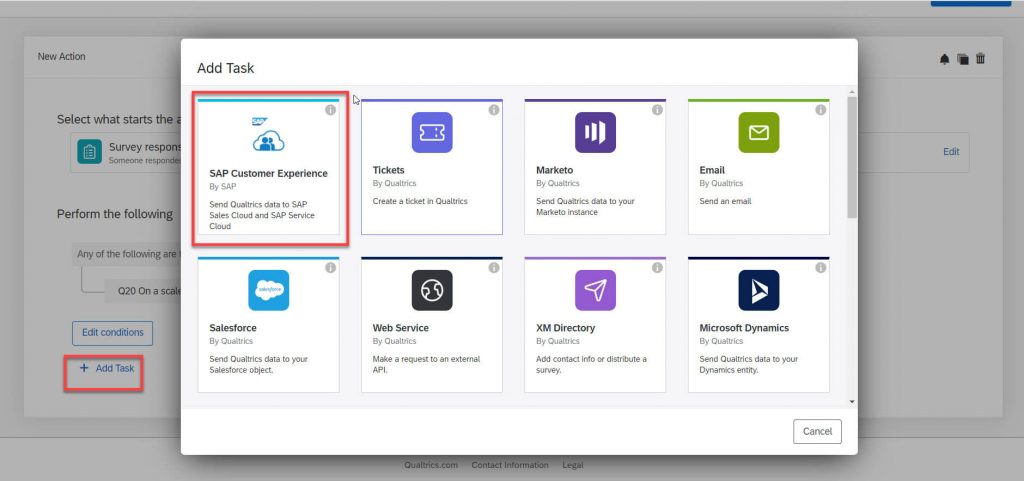The width and height of the screenshot is (1024, 481).
Task: Open info for SAP Customer Experience card
Action: click(330, 110)
